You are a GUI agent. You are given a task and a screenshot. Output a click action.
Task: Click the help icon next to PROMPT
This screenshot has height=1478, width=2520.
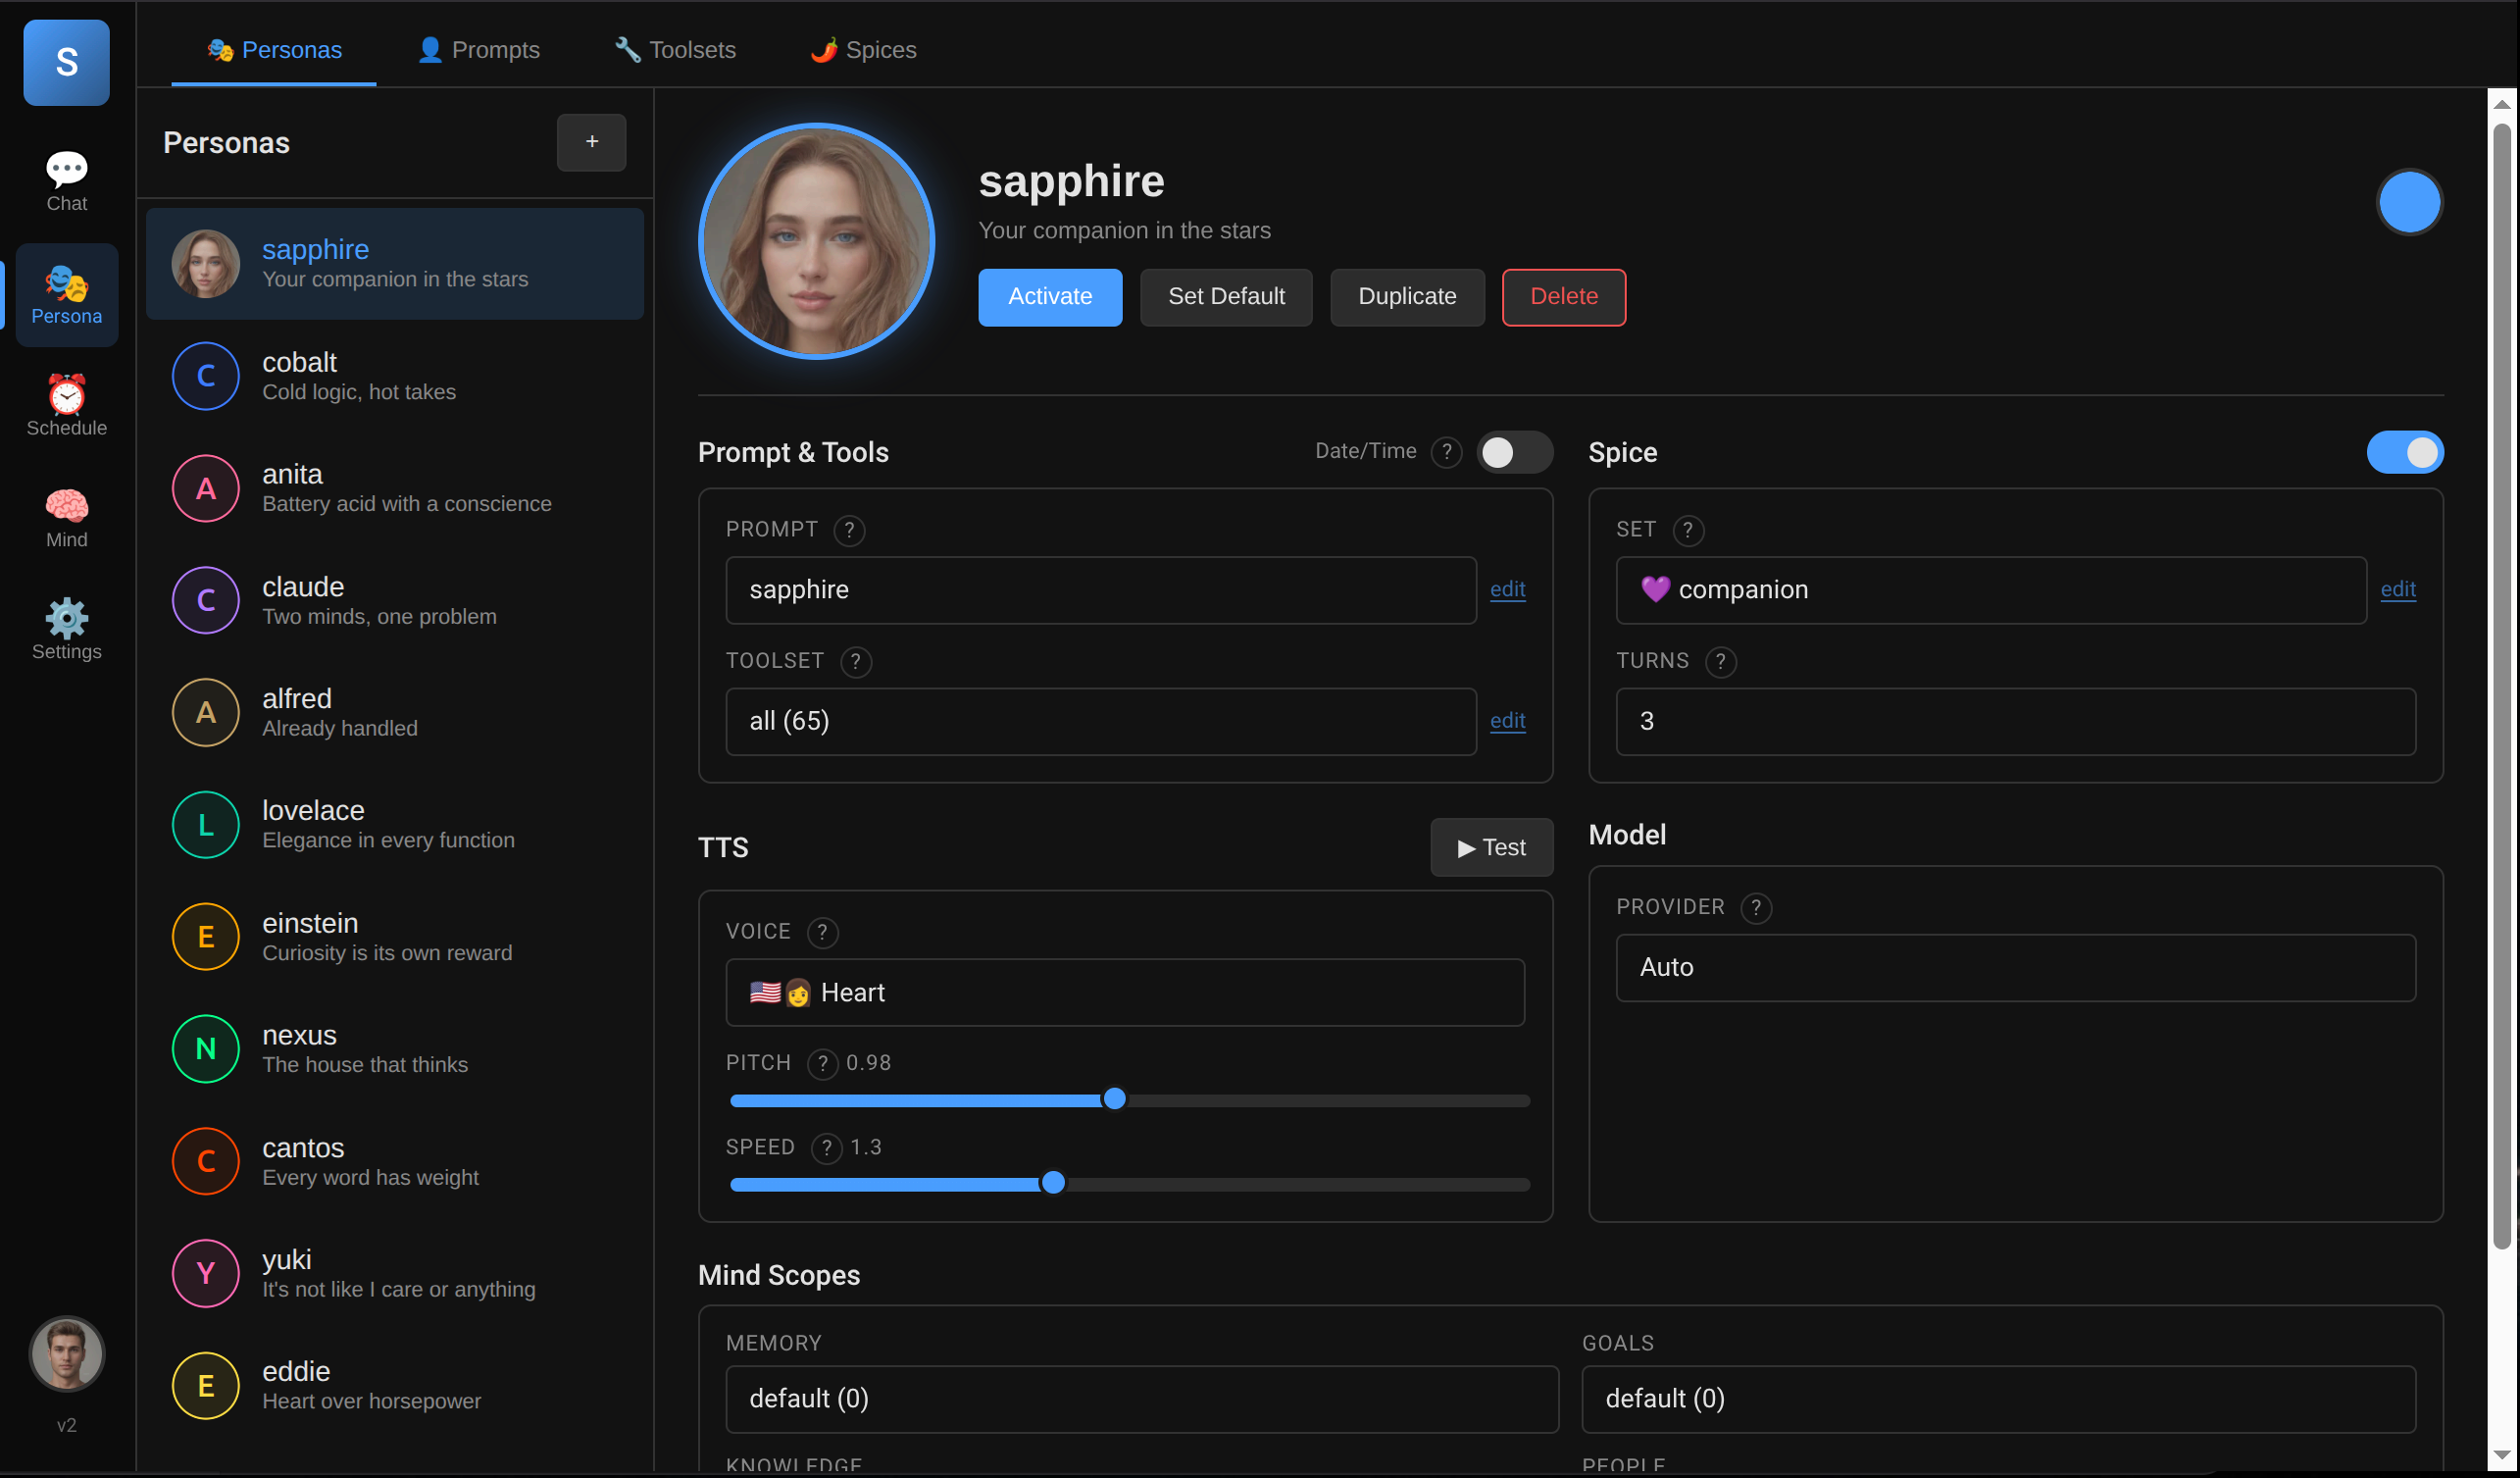coord(849,530)
